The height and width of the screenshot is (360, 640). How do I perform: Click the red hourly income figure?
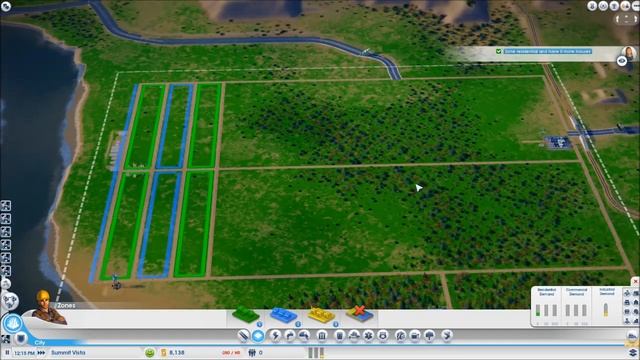point(231,353)
